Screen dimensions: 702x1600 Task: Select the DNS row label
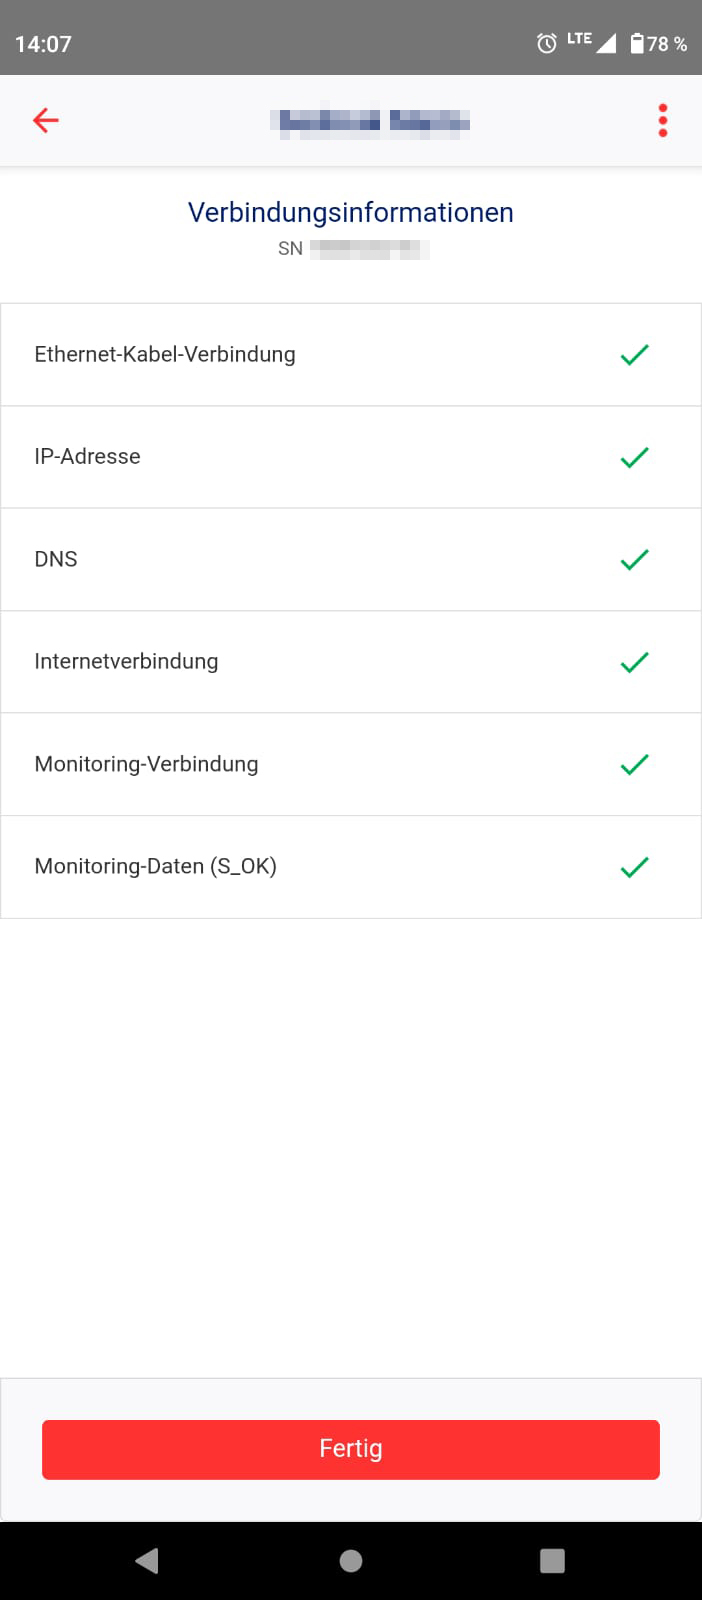pyautogui.click(x=56, y=560)
